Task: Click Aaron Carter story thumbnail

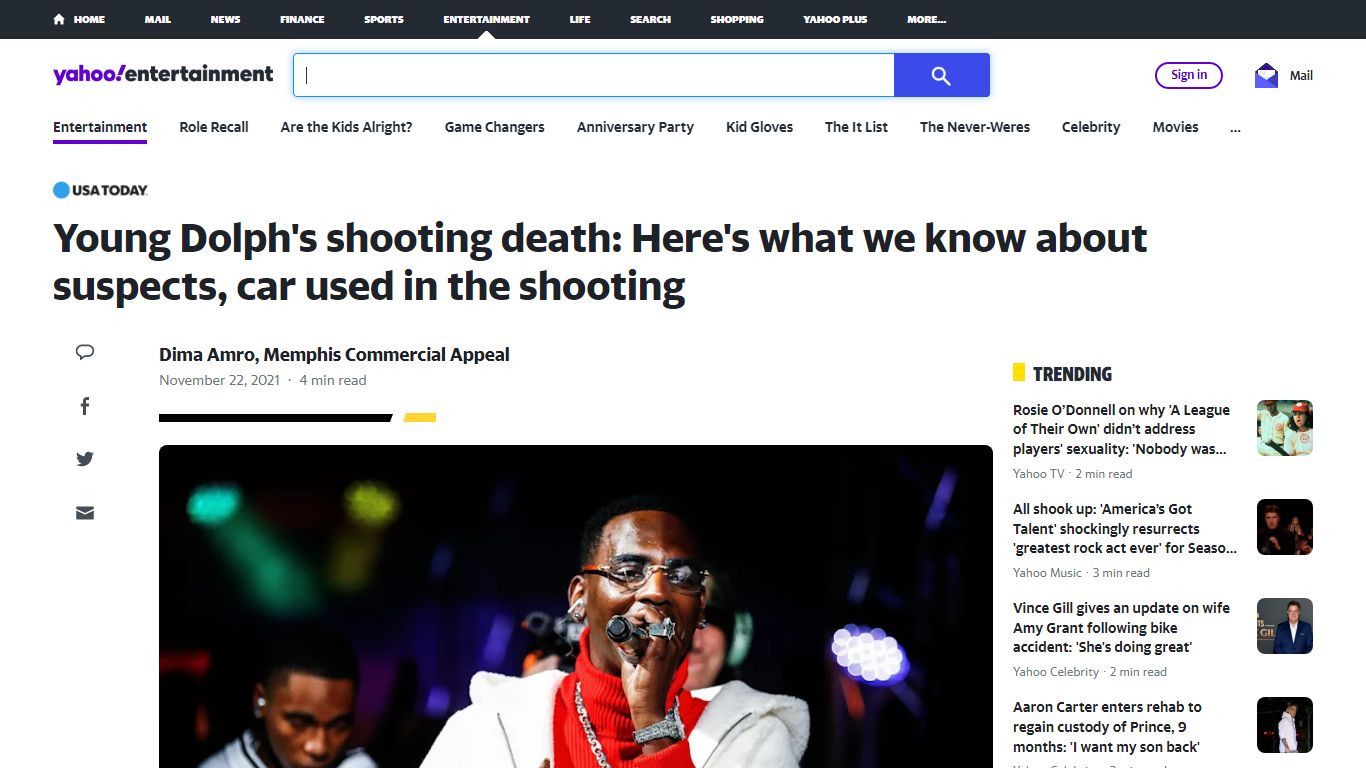Action: pyautogui.click(x=1285, y=725)
